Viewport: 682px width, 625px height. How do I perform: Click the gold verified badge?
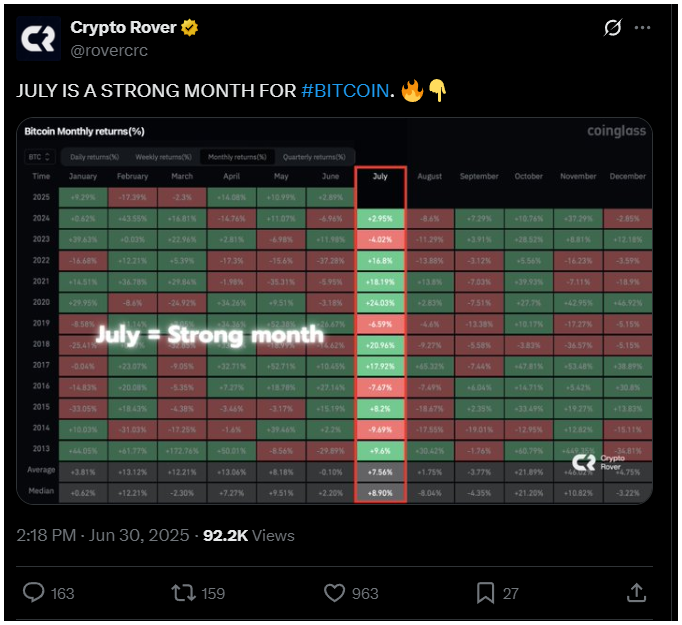point(190,28)
